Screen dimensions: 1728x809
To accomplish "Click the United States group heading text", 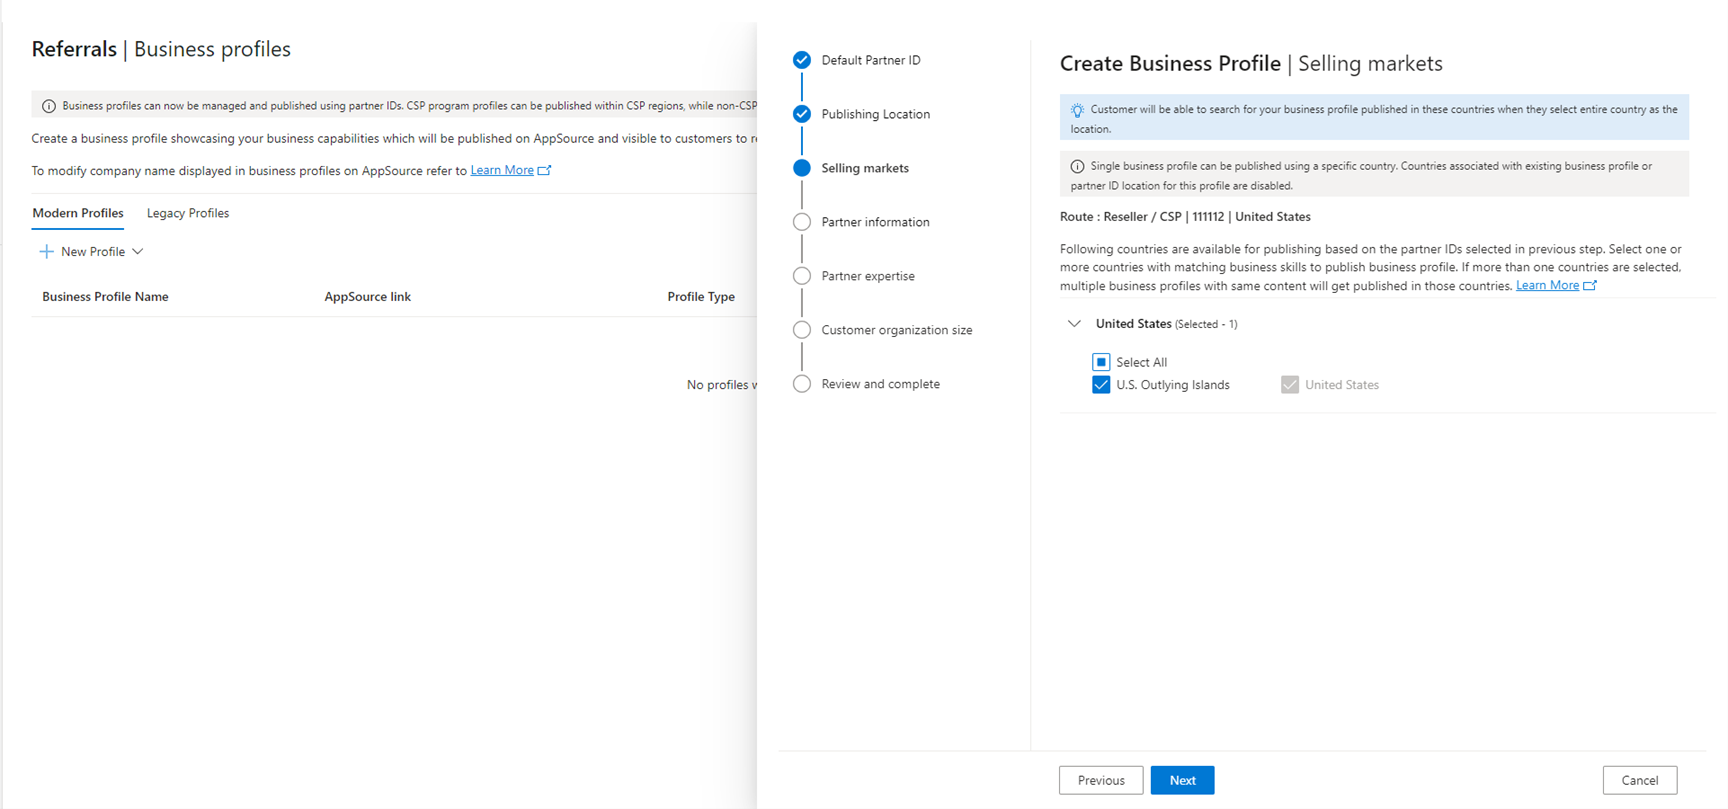I will click(x=1133, y=324).
